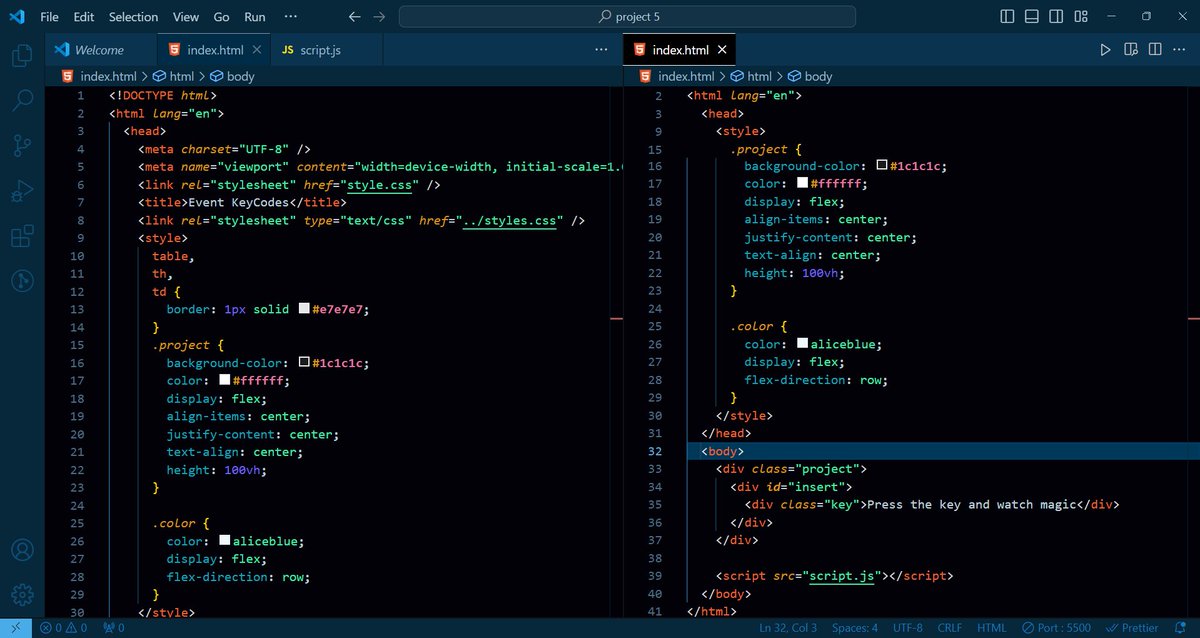The width and height of the screenshot is (1200, 638).
Task: Open the Go menu
Action: point(222,17)
